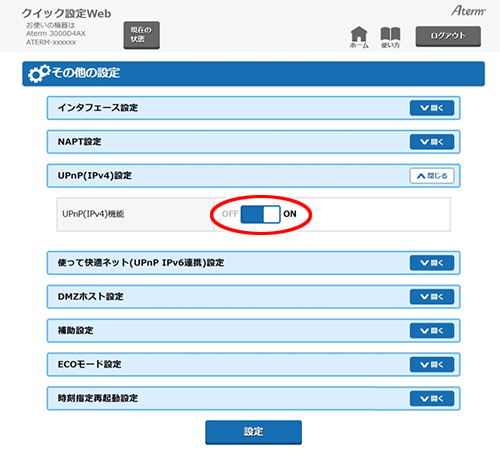Click the OFF label beside the switch
500x457 pixels.
[x=230, y=214]
